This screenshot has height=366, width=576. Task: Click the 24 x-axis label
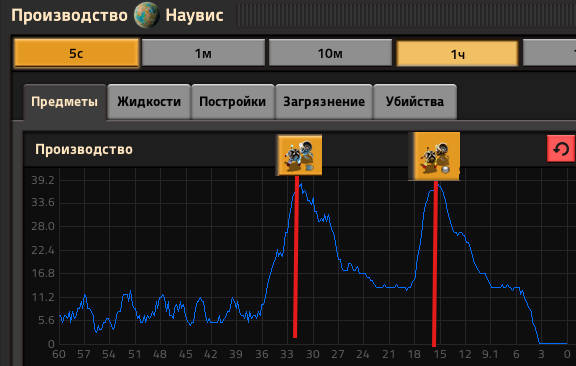(363, 354)
